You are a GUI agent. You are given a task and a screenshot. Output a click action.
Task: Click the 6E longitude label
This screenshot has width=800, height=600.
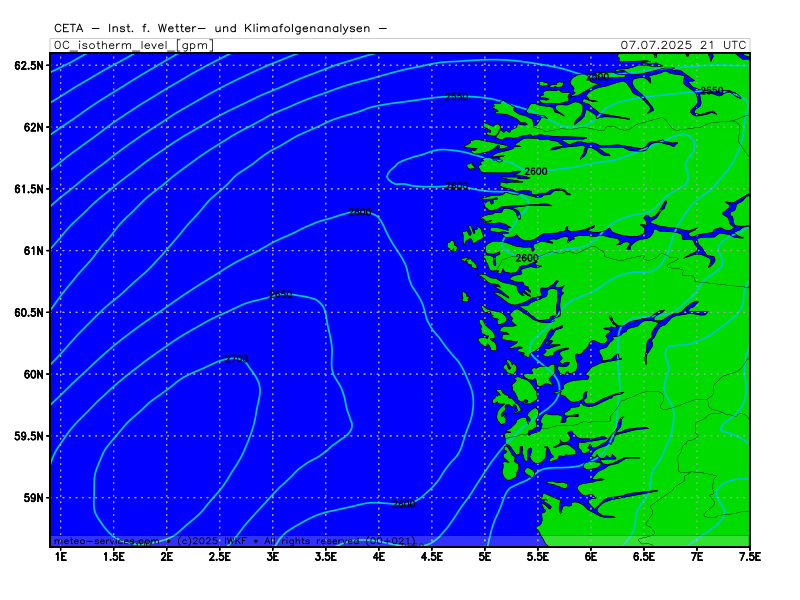(x=591, y=557)
